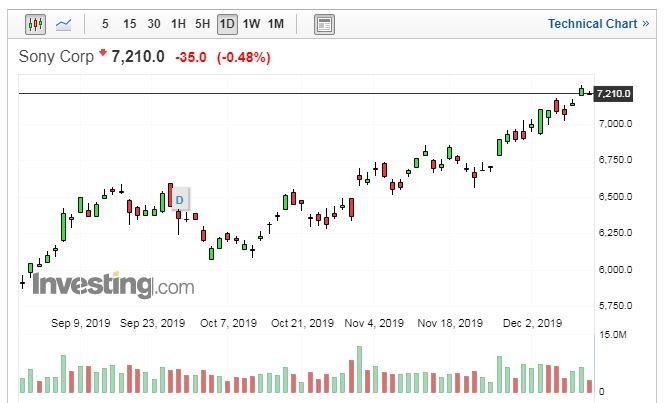Image resolution: width=664 pixels, height=403 pixels.
Task: Click the 5,750.0 axis price level
Action: click(615, 305)
